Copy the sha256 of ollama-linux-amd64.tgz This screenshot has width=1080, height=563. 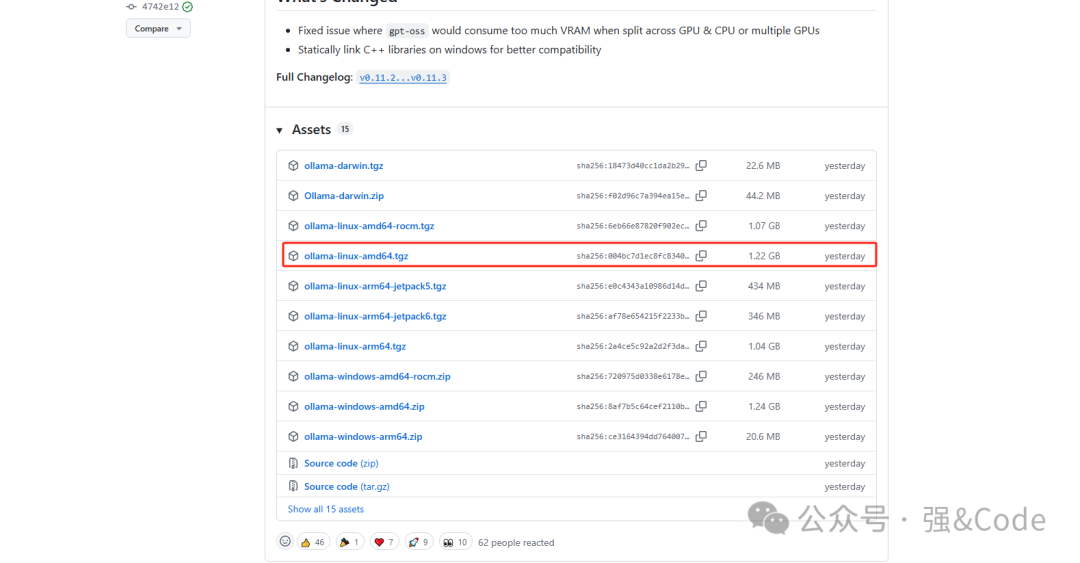(701, 256)
